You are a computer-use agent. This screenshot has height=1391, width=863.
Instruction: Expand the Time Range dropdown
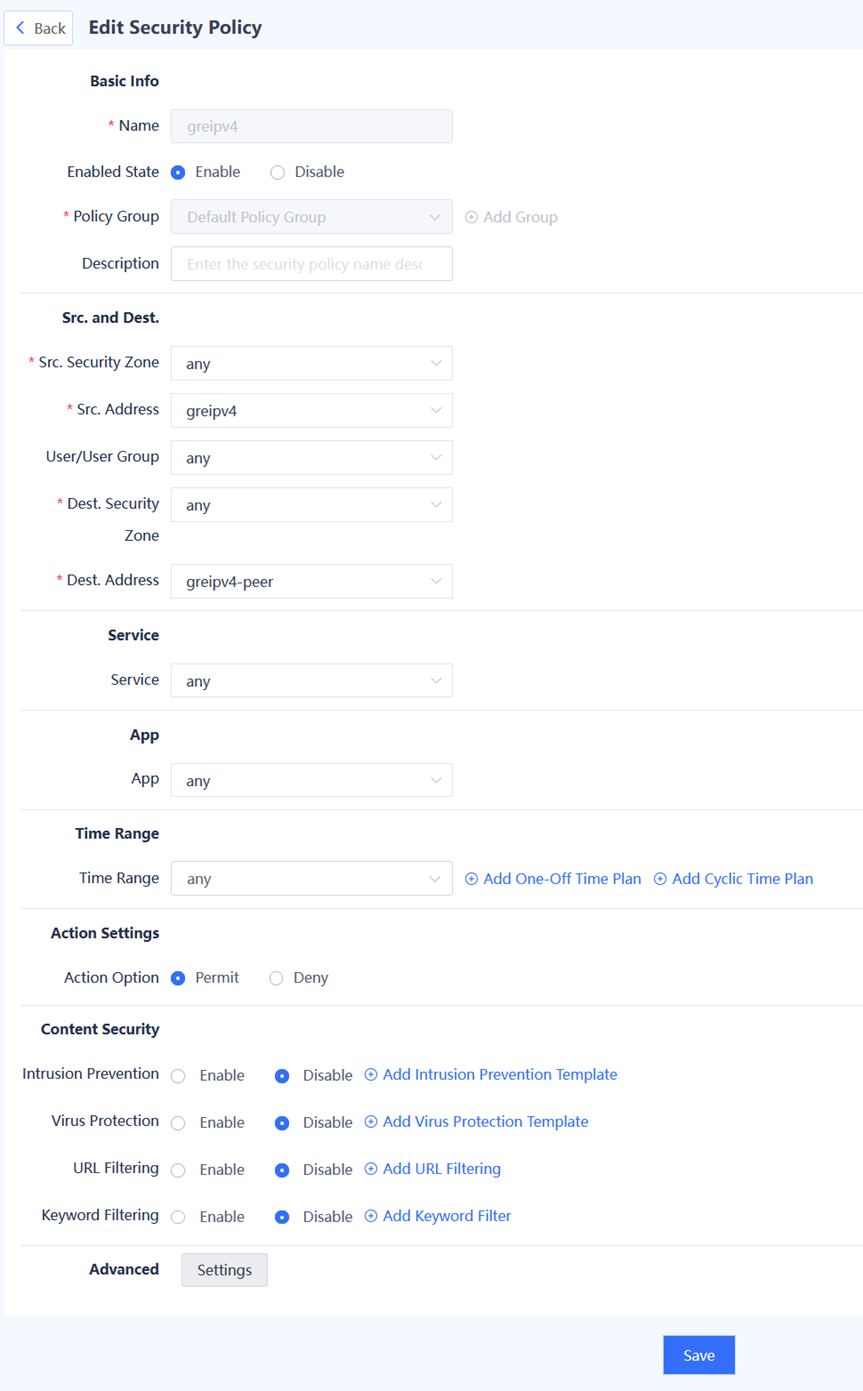point(312,879)
